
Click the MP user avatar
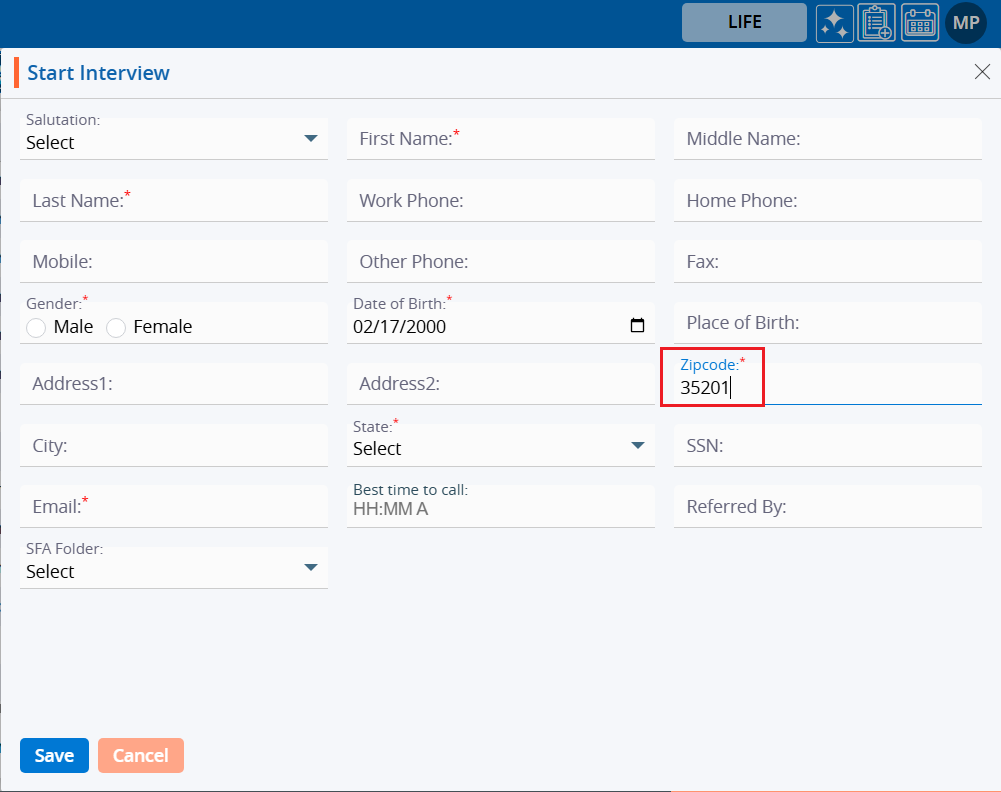click(x=965, y=23)
